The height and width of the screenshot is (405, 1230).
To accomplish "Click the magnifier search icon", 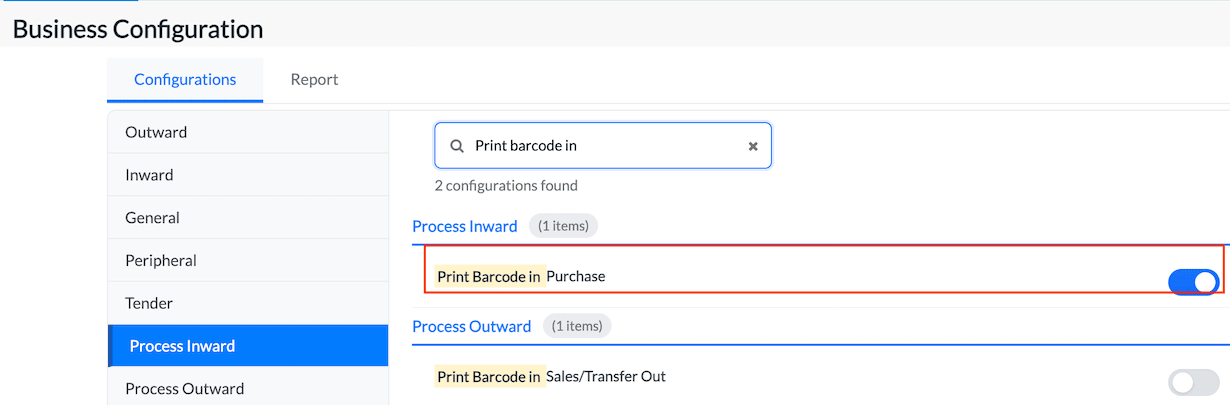I will coord(457,146).
